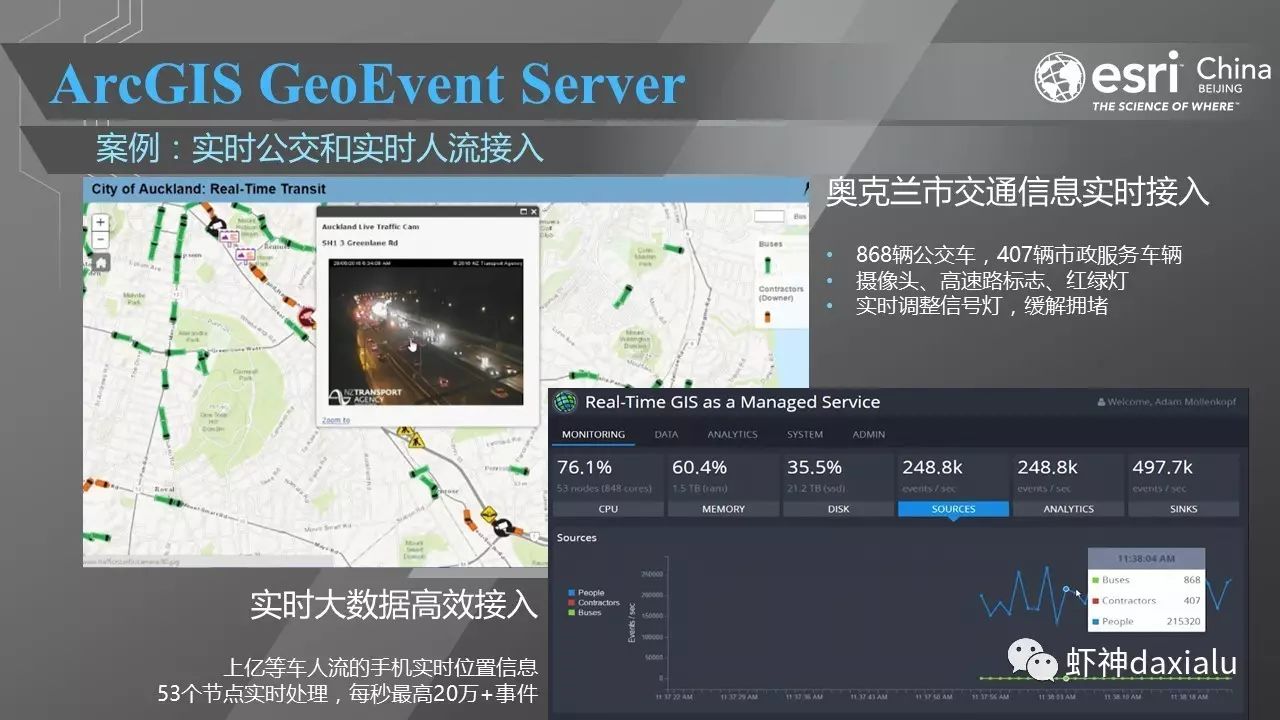
Task: Select the yellow roadwork sign below the popup
Action: [418, 441]
